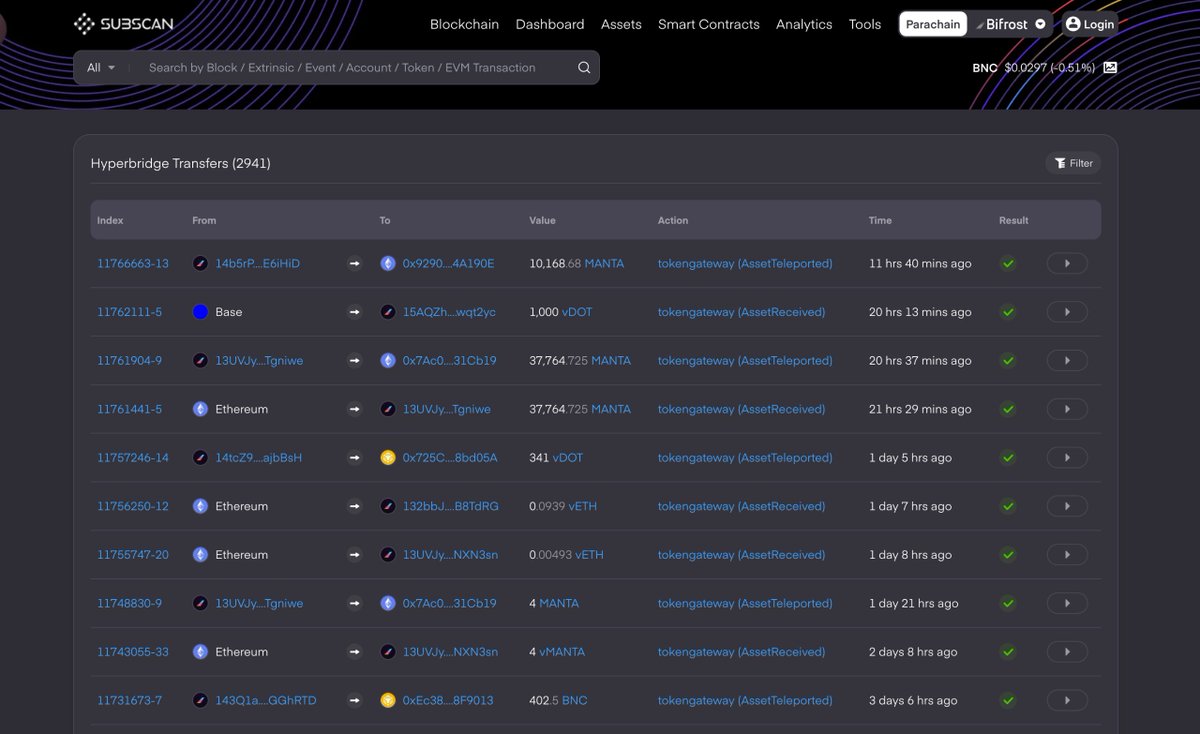Screen dimensions: 1200x734
Task: Click the vMANTA token link
Action: tap(562, 652)
